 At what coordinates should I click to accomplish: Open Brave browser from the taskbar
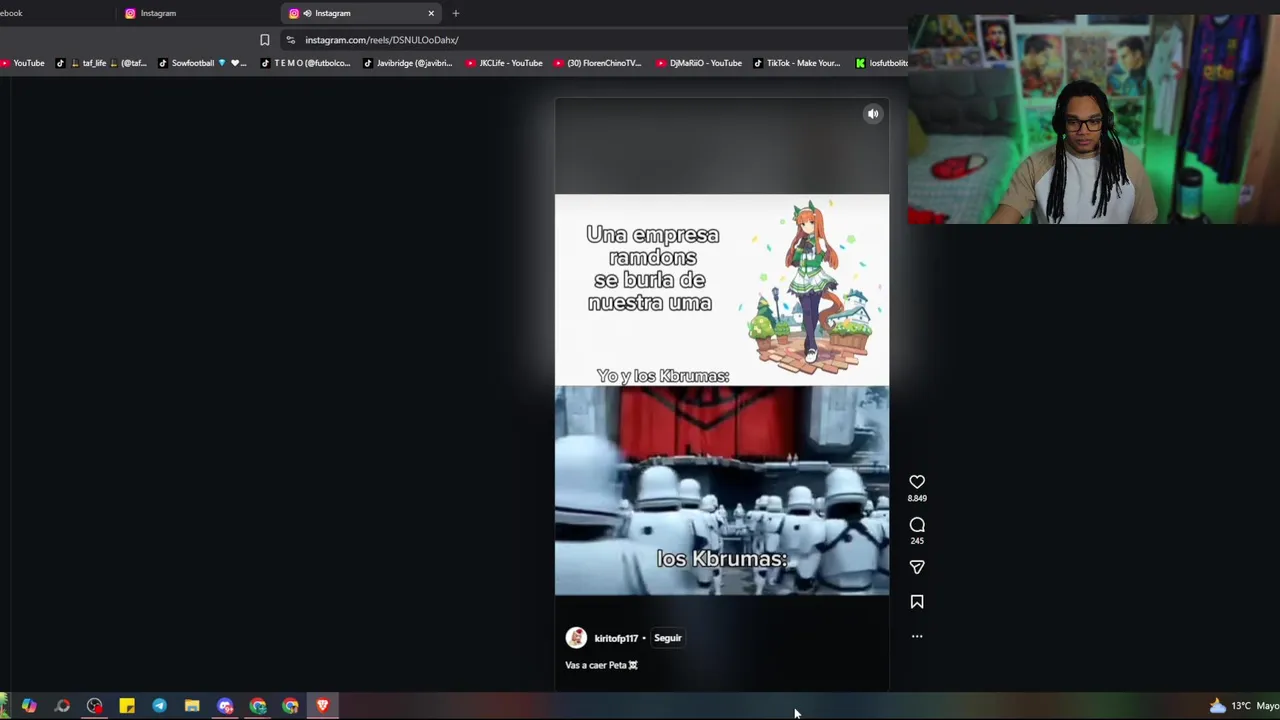[x=322, y=706]
